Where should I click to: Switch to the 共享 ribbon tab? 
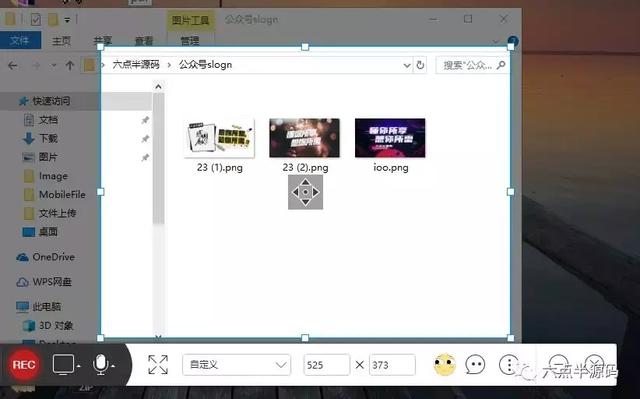(102, 40)
